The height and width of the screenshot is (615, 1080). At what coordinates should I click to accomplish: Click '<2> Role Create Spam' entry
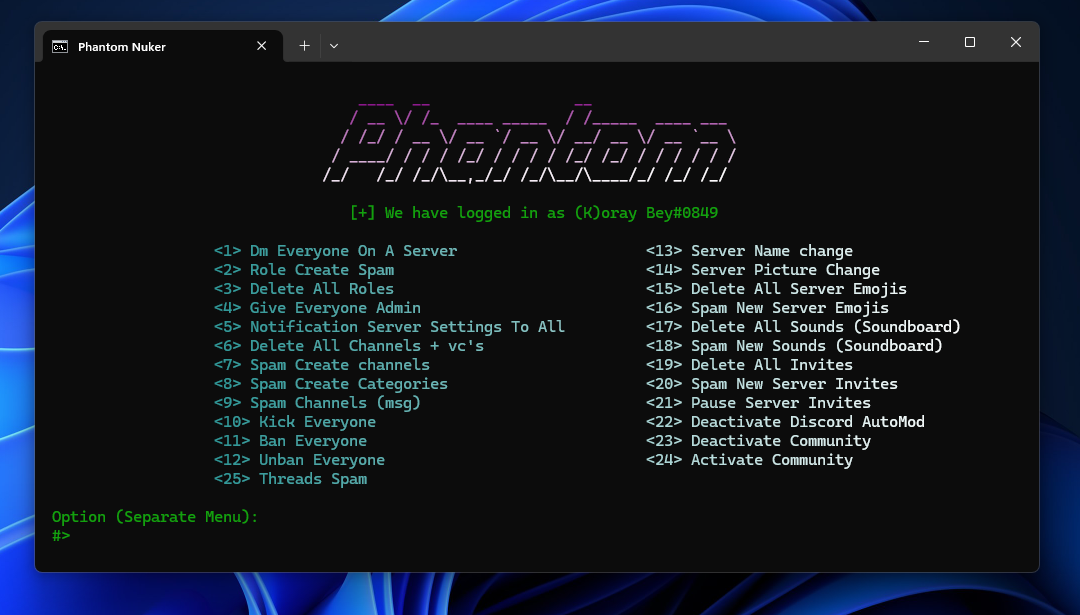304,270
